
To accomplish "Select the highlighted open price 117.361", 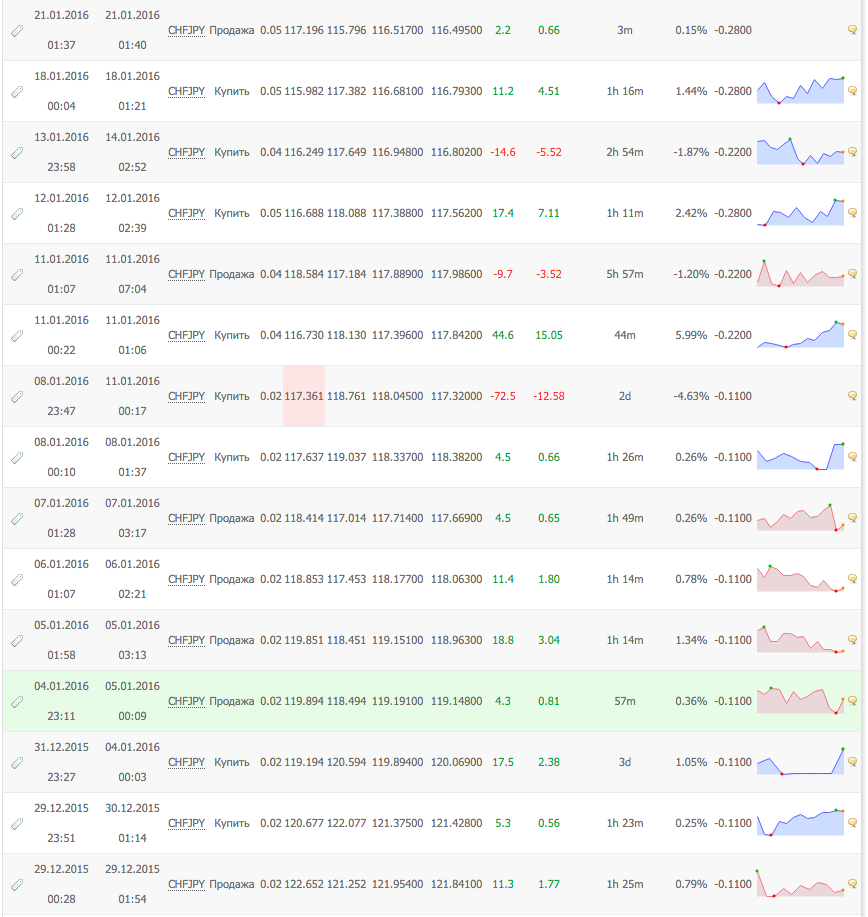I will click(304, 396).
